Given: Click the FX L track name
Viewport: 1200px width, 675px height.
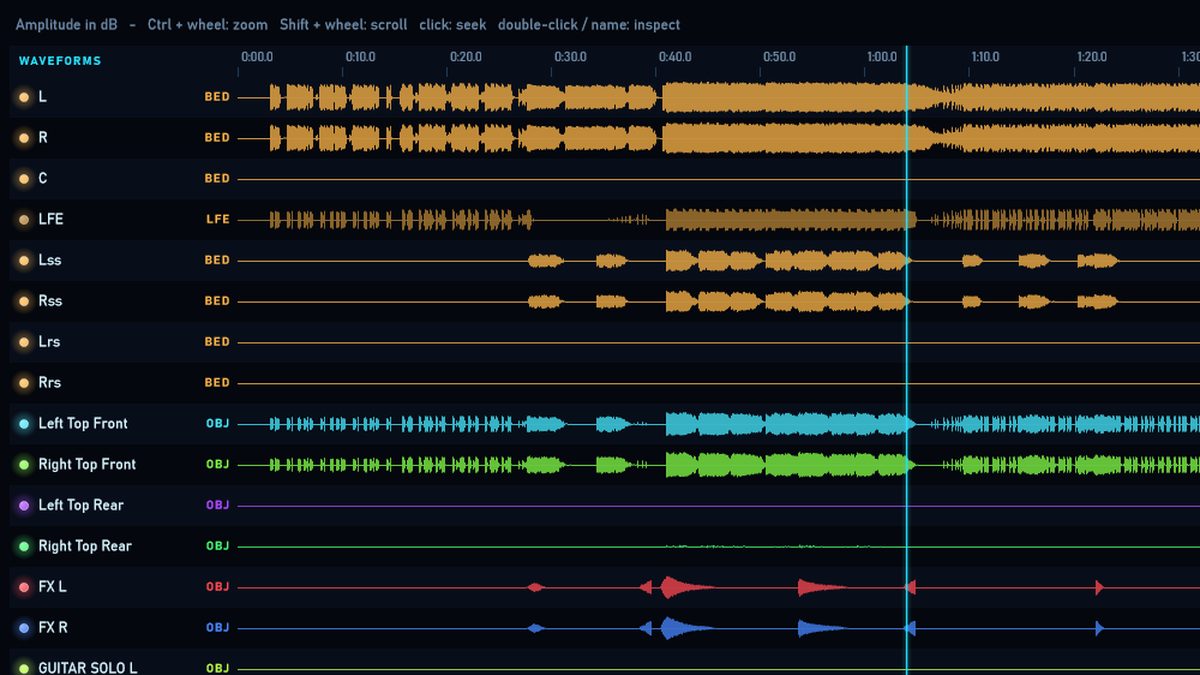Looking at the screenshot, I should pos(52,587).
